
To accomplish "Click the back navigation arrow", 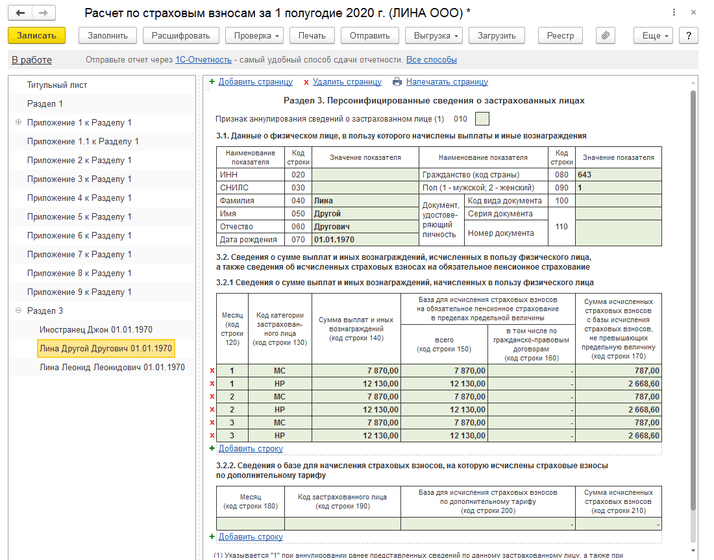I will click(x=20, y=12).
